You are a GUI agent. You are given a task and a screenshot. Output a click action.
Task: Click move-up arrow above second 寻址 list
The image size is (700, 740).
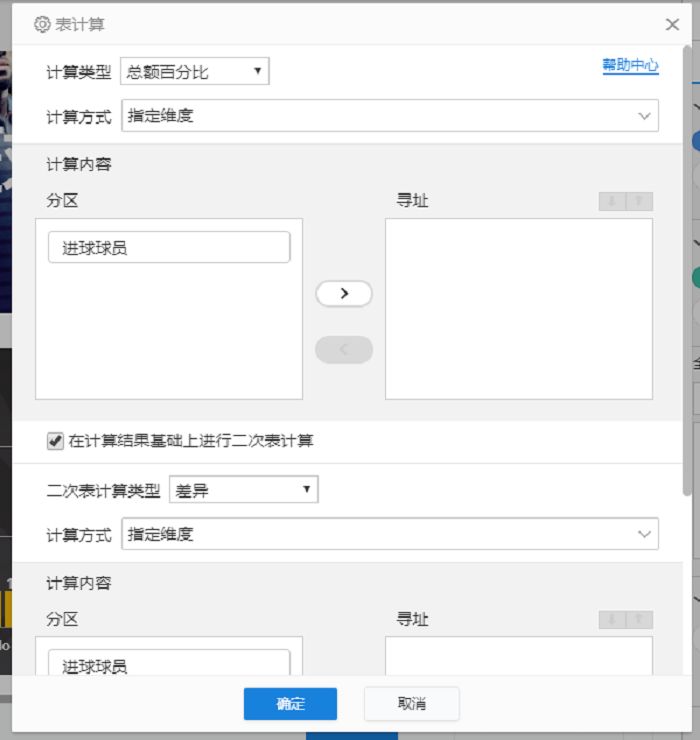[640, 620]
